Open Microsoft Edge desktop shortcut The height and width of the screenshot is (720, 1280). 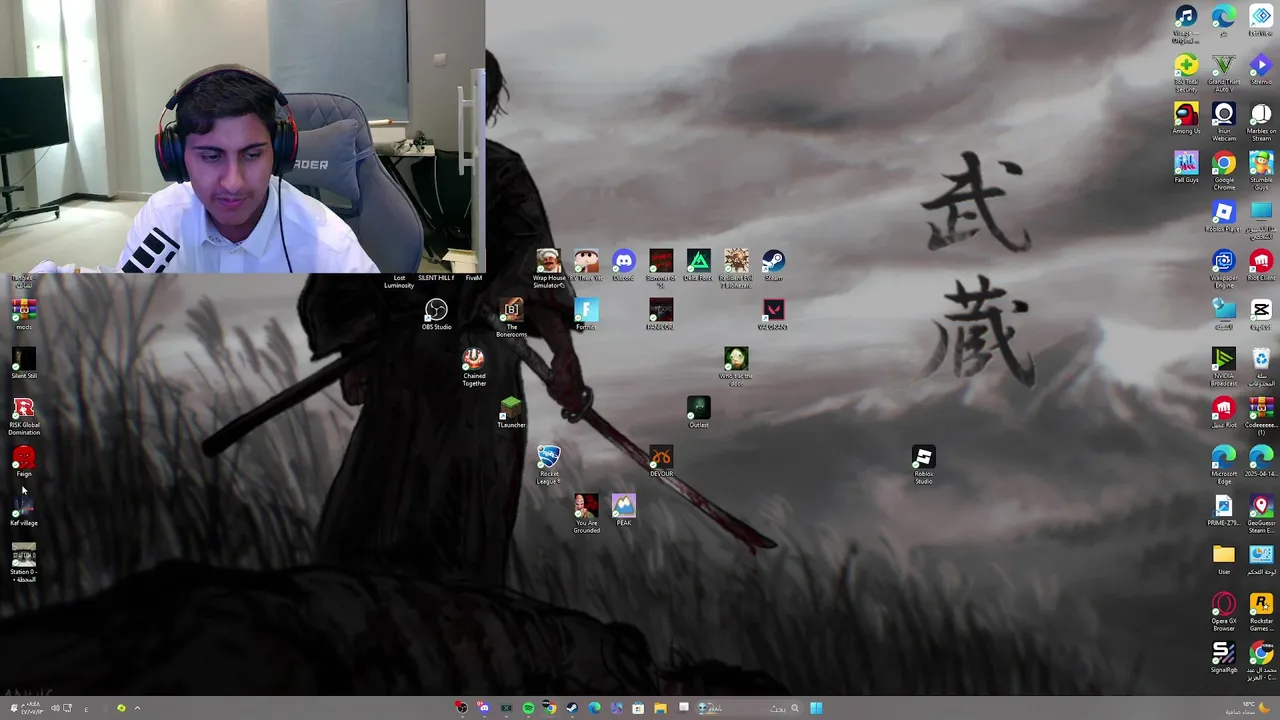tap(1224, 465)
